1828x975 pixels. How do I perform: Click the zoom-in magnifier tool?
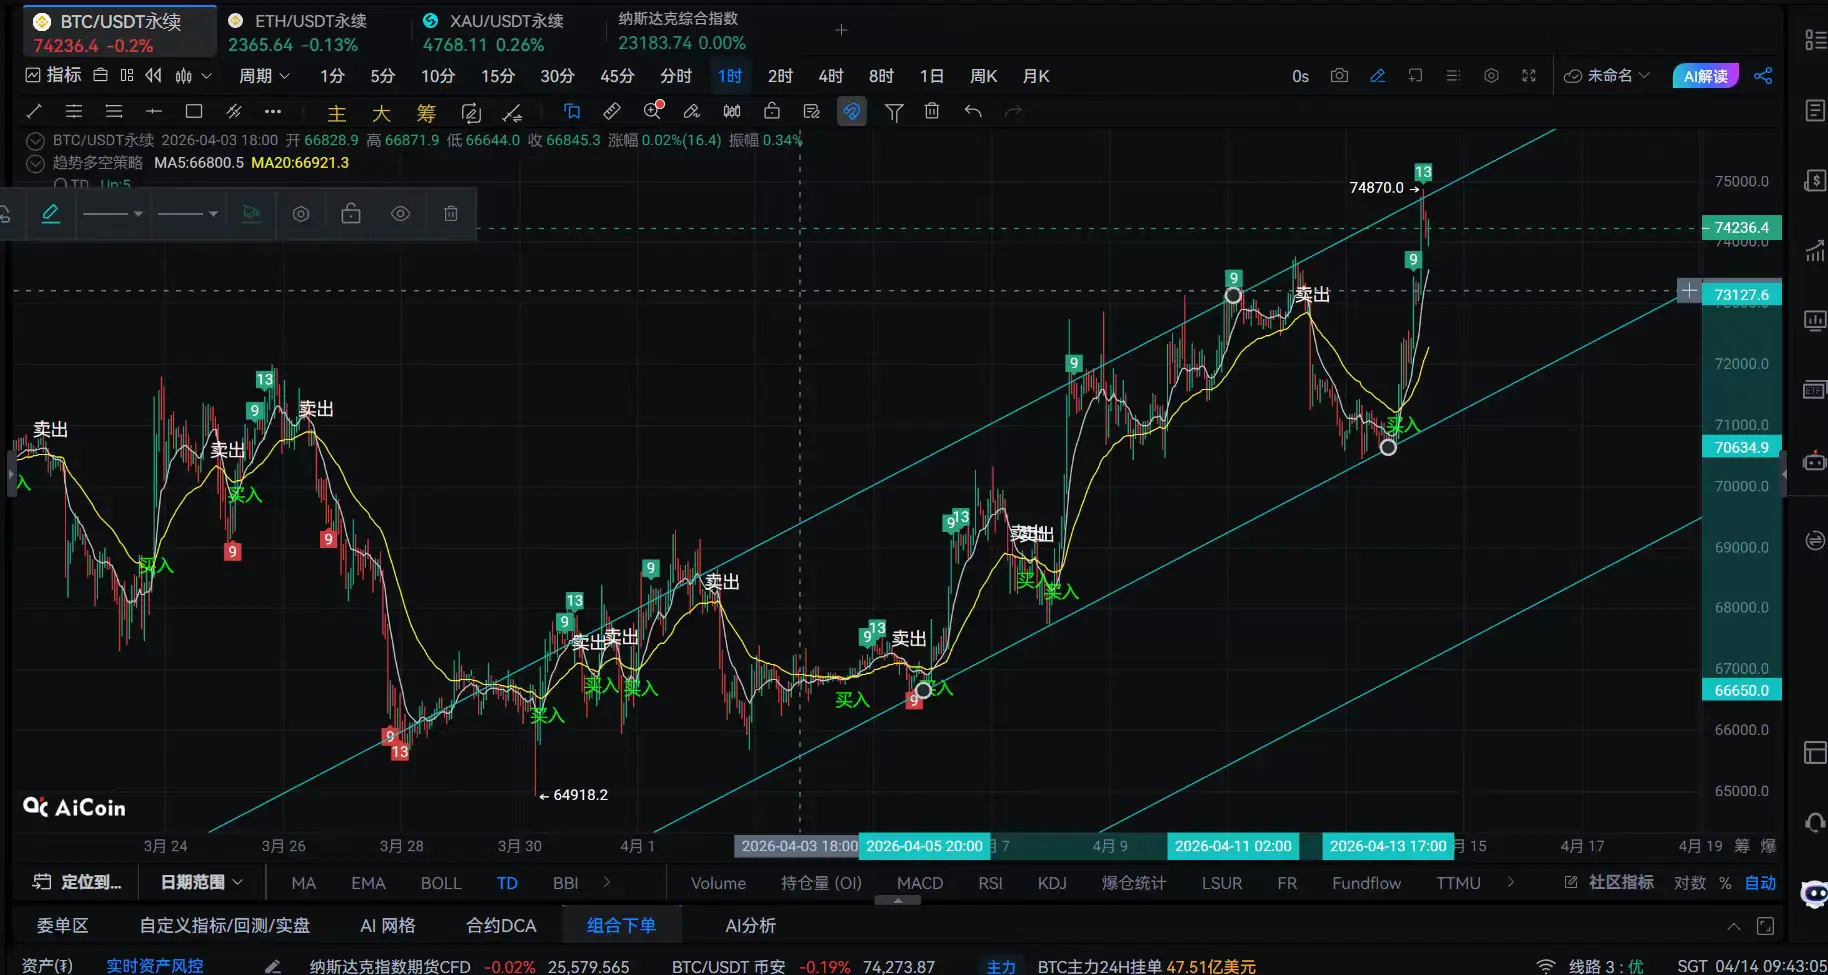pyautogui.click(x=653, y=111)
